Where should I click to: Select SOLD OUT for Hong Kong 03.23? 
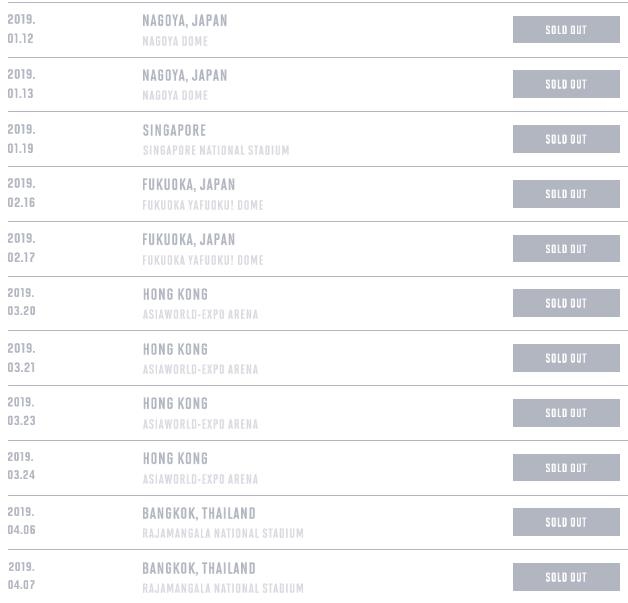tap(566, 413)
